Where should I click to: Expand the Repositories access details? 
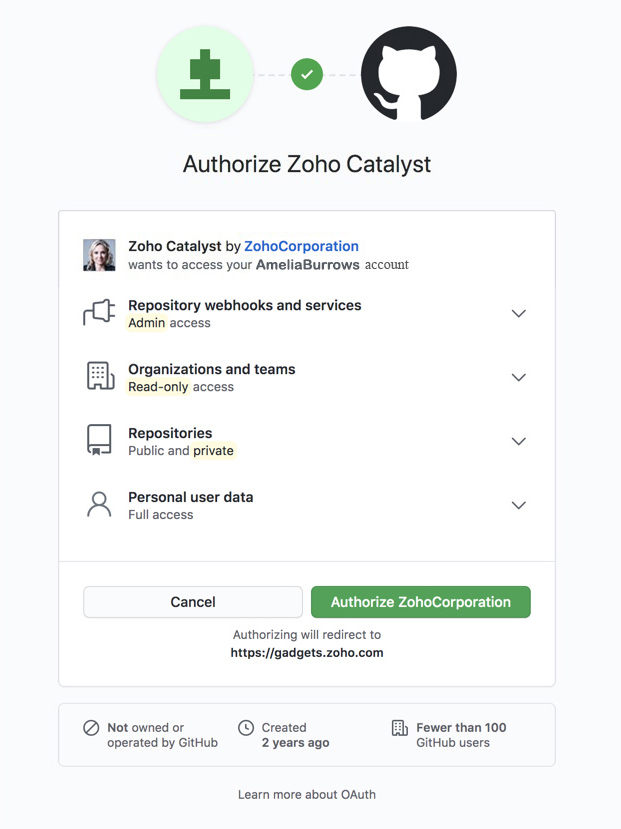[518, 441]
